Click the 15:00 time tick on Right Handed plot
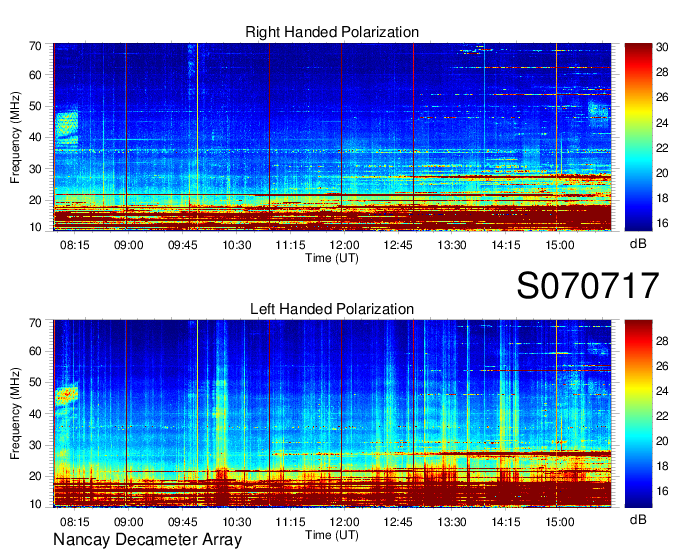680x552 pixels. tap(559, 245)
